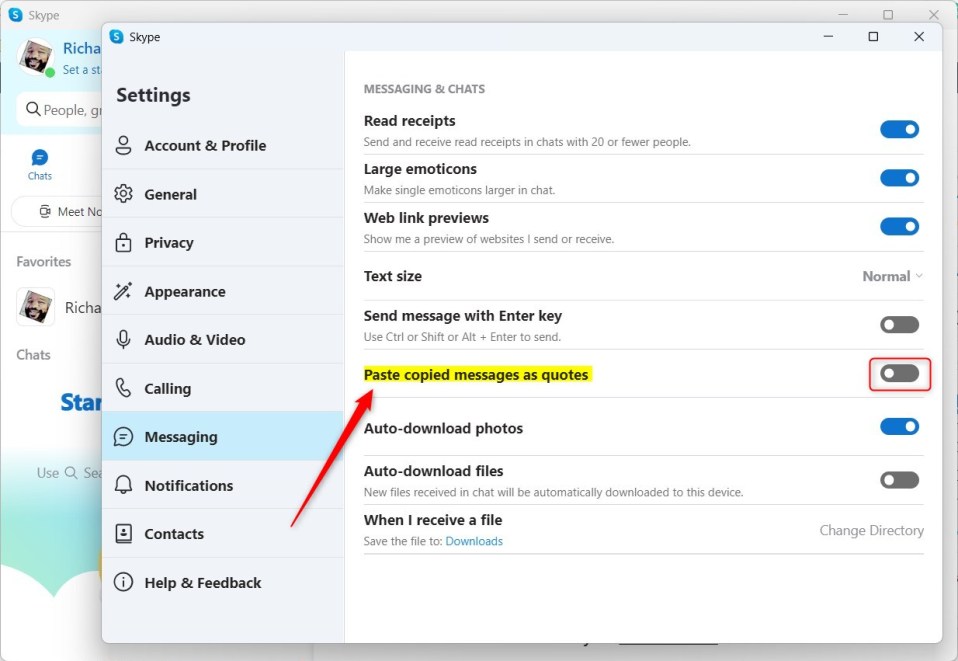Open Audio & Video settings
This screenshot has width=958, height=661.
click(x=222, y=339)
